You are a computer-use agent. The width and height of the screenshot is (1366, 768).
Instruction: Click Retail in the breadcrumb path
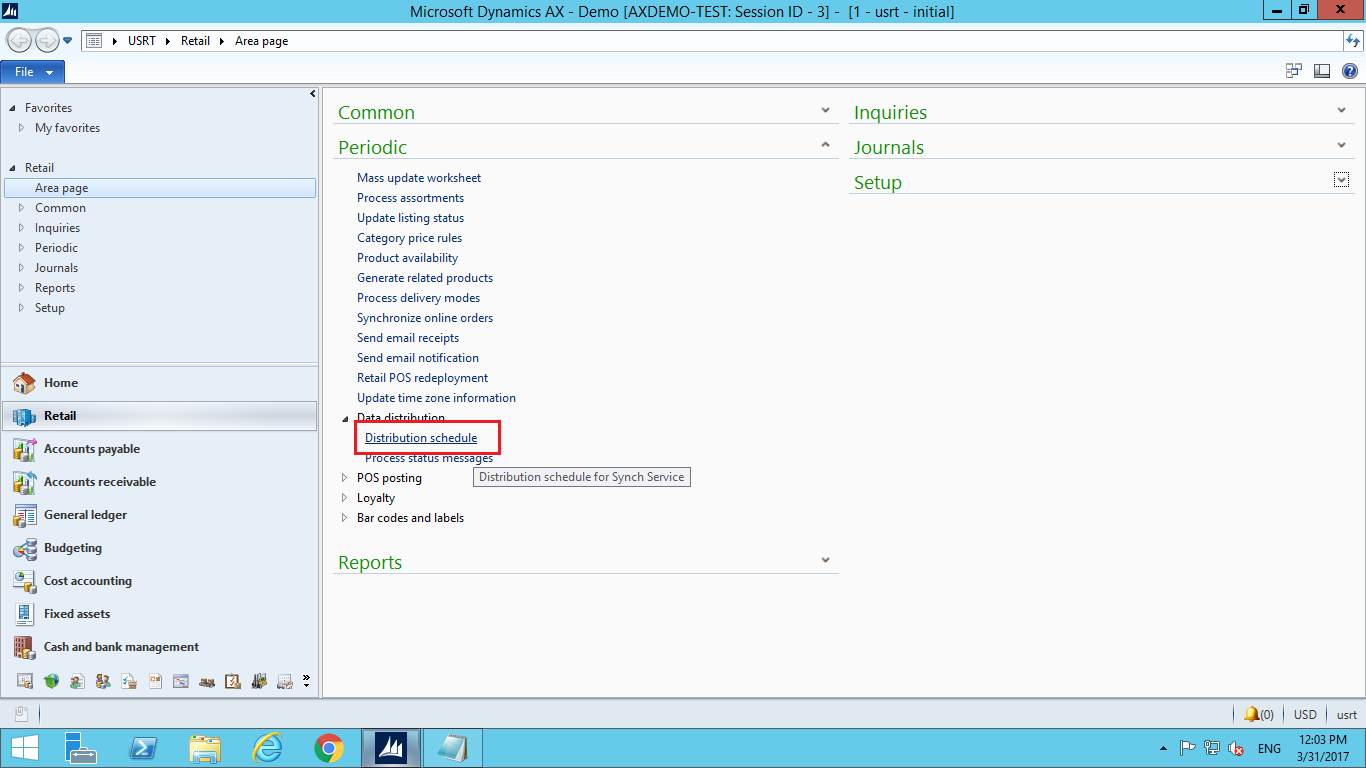coord(195,41)
